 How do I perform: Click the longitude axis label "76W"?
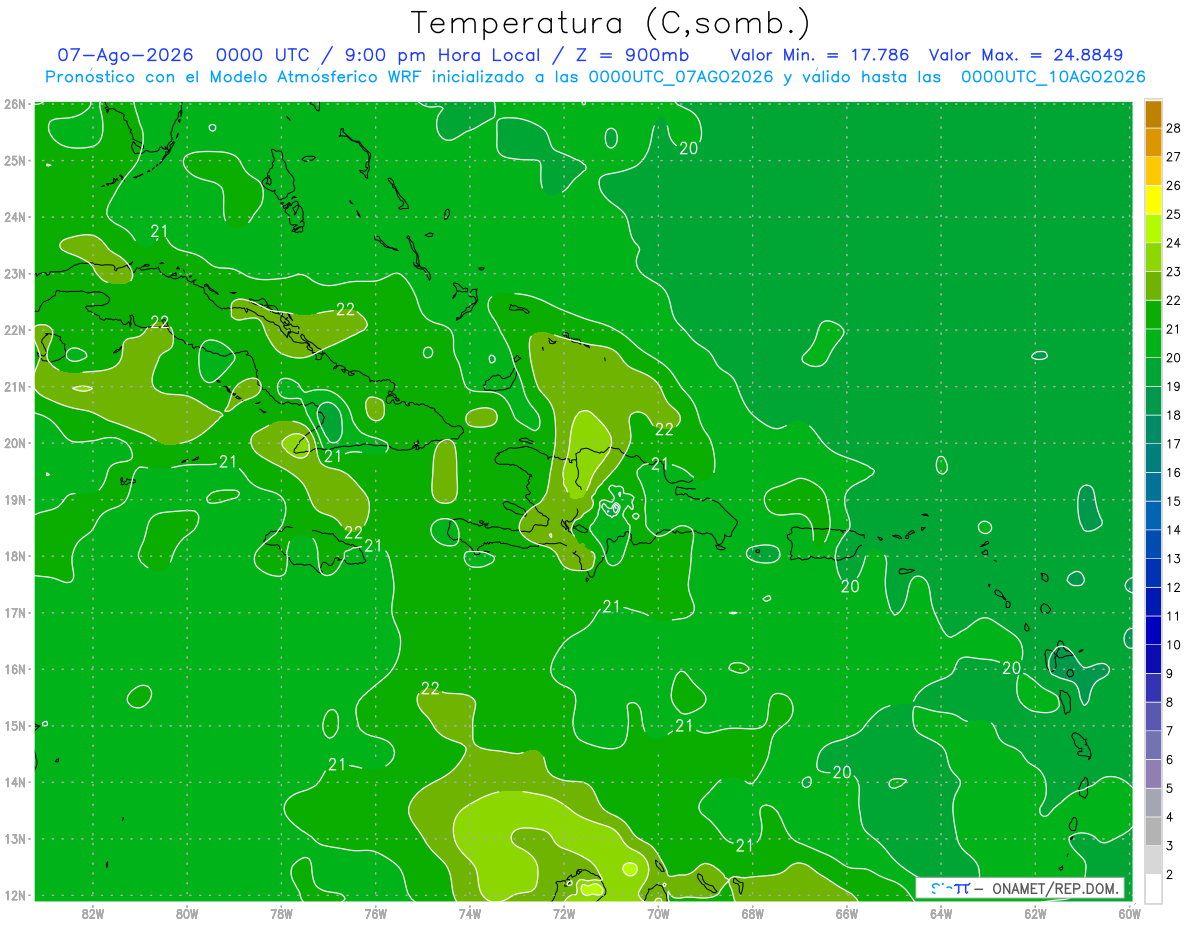375,913
